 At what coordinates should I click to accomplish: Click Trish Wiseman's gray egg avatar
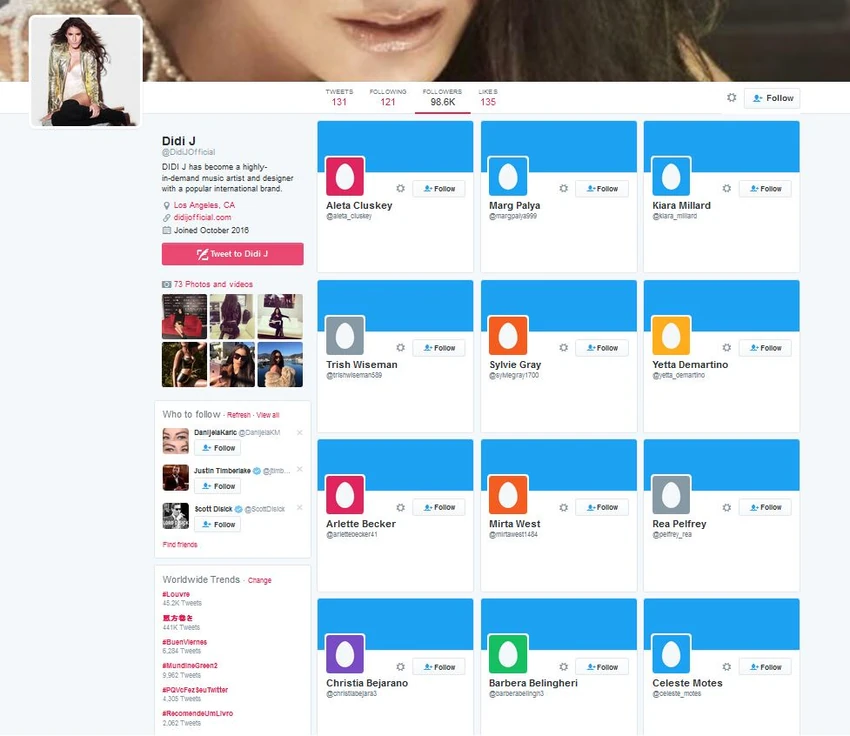coord(345,335)
